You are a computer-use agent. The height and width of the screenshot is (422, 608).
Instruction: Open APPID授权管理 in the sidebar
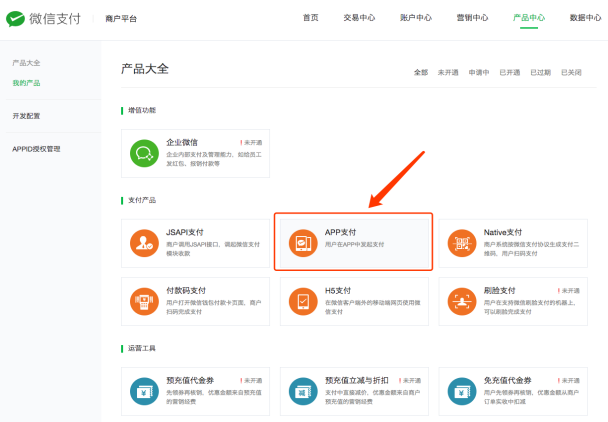tap(36, 149)
